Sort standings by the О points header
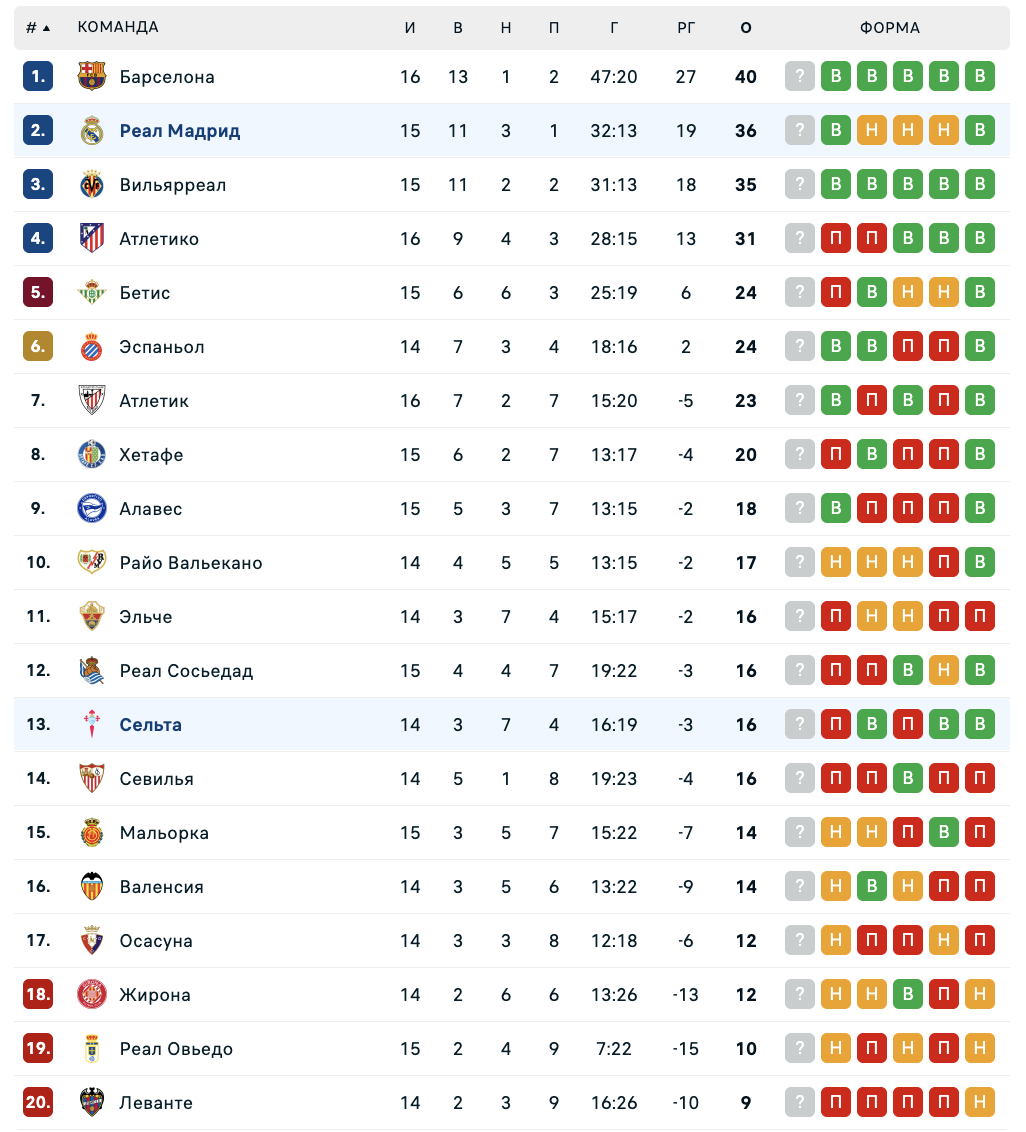 [x=746, y=28]
